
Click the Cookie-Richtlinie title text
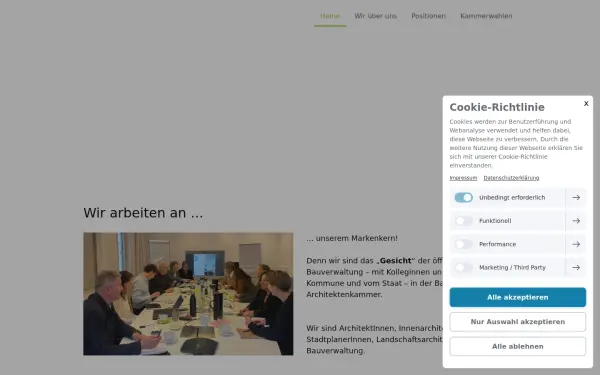point(497,107)
